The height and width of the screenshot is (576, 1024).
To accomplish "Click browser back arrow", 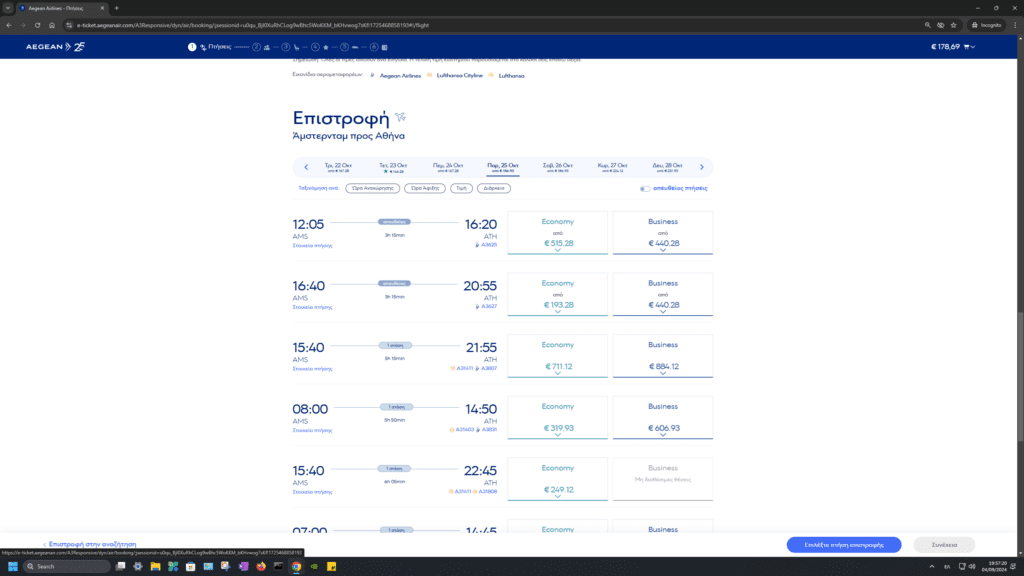I will coord(8,25).
